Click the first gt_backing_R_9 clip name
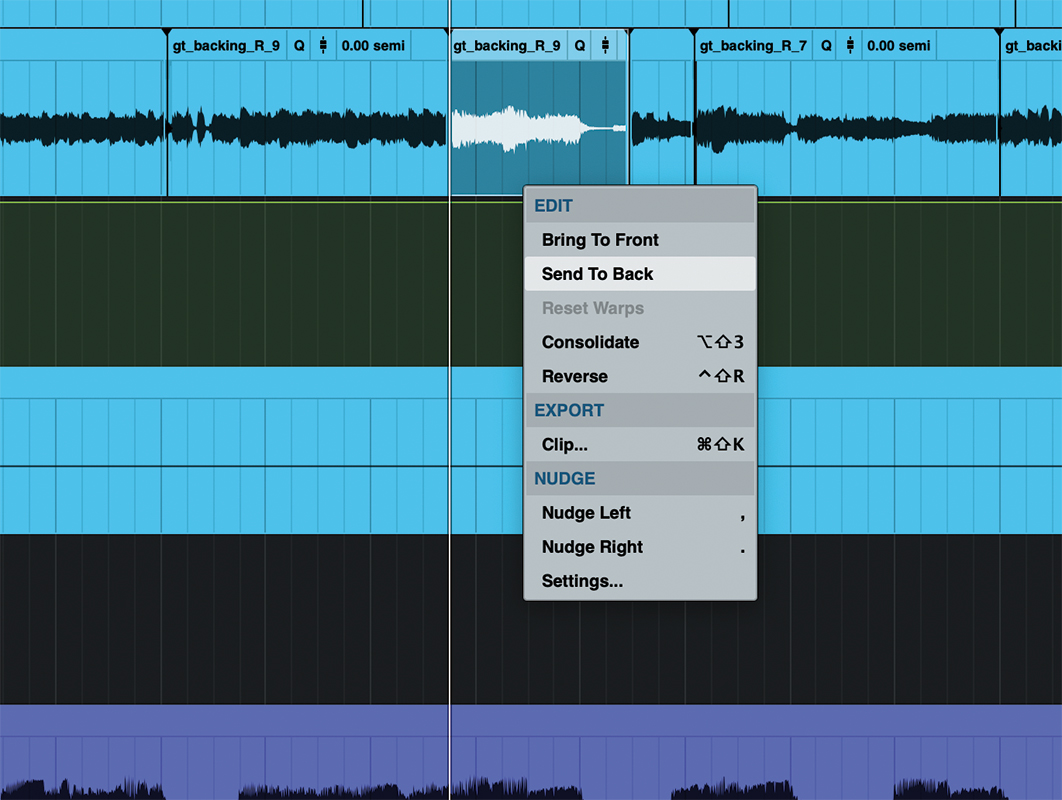Screen dimensions: 1062x800 click(226, 45)
